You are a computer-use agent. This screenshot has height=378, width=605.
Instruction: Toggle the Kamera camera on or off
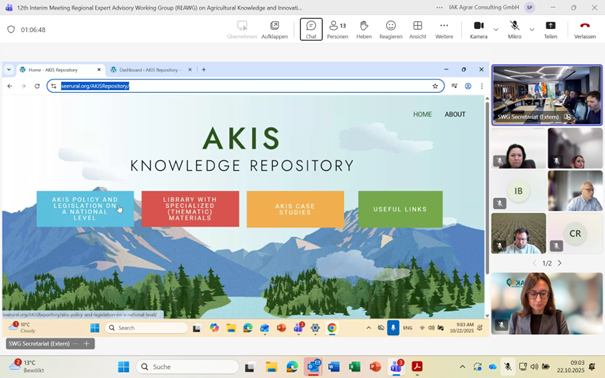click(x=478, y=29)
